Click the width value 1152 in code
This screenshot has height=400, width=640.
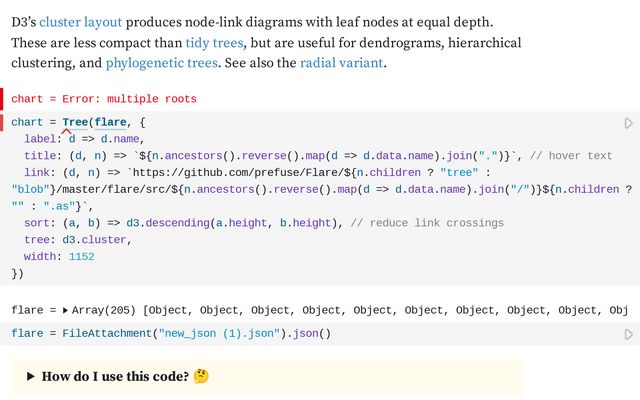click(82, 257)
